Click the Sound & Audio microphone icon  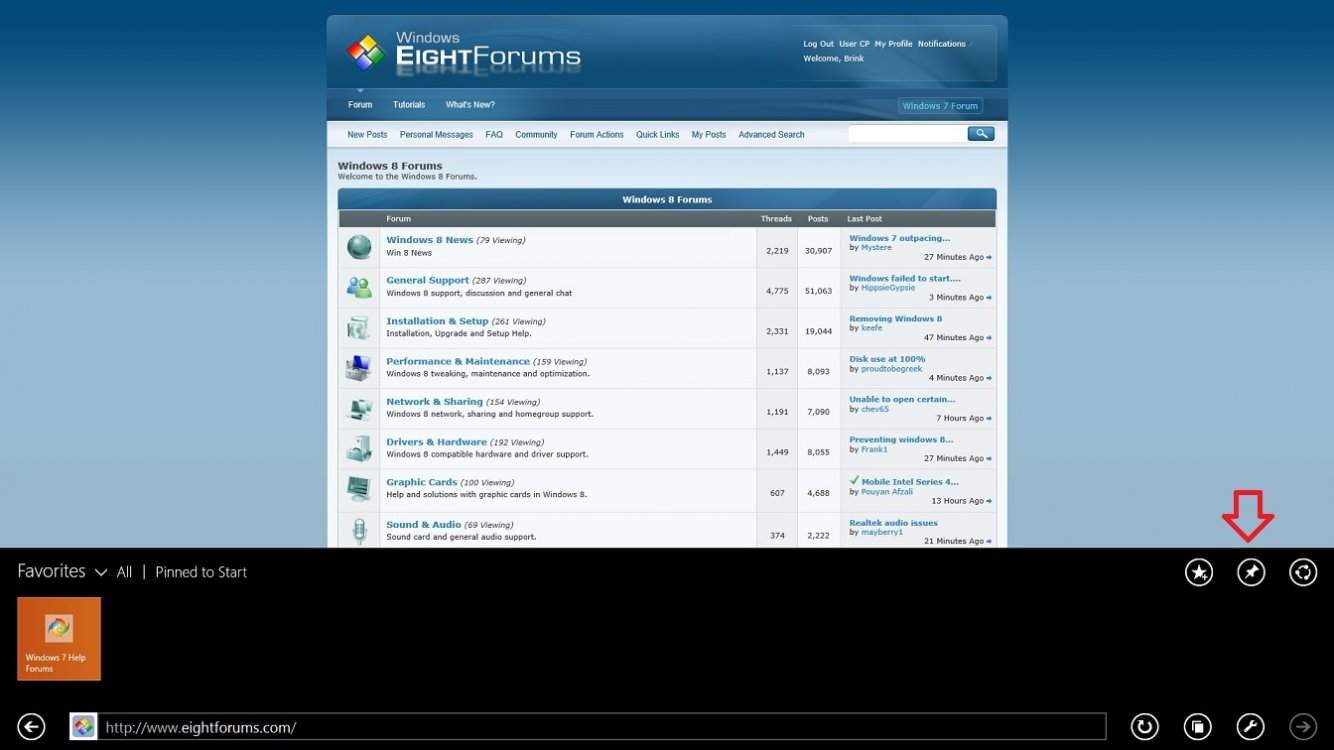[359, 530]
